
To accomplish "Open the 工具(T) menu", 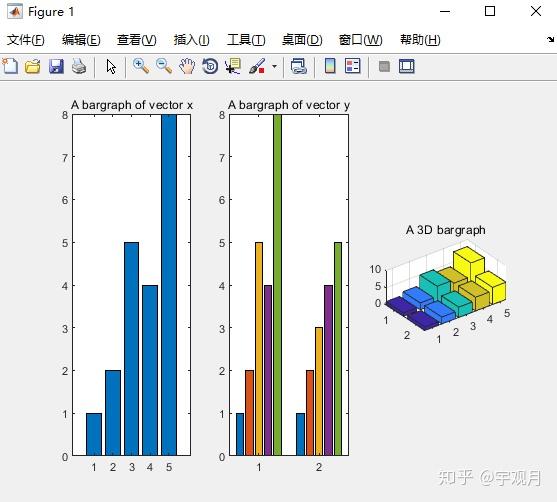I will pos(246,39).
